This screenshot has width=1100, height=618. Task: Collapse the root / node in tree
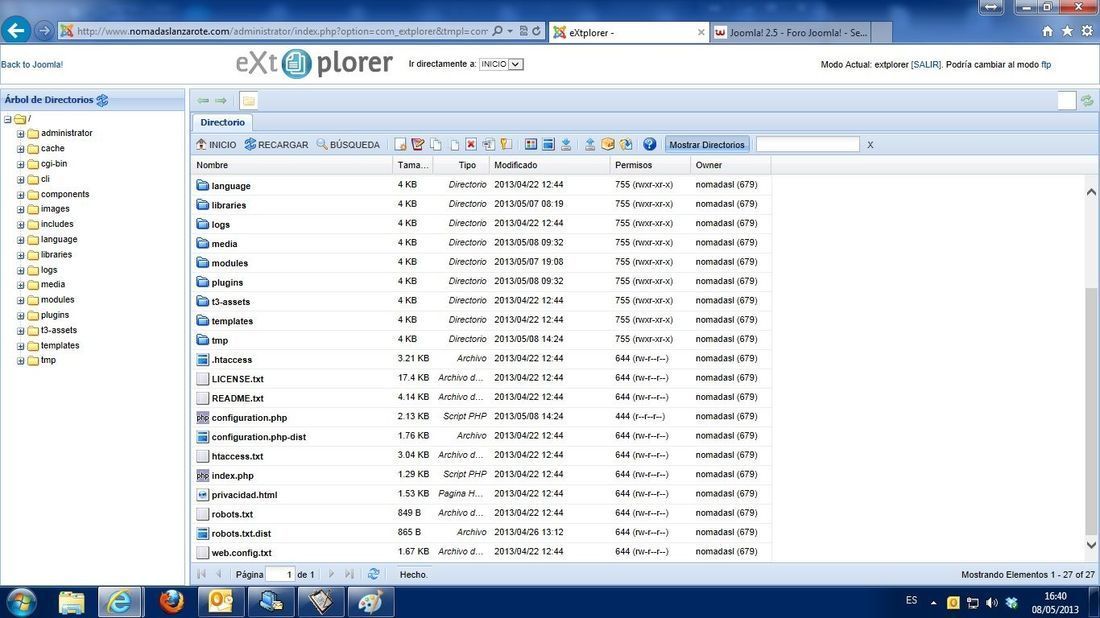pos(8,119)
